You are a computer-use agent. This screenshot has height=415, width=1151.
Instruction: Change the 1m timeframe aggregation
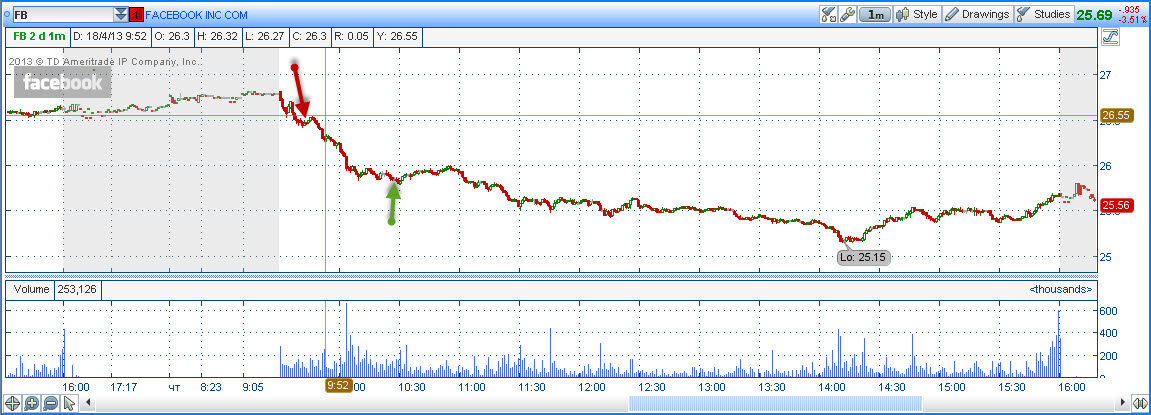click(x=875, y=14)
